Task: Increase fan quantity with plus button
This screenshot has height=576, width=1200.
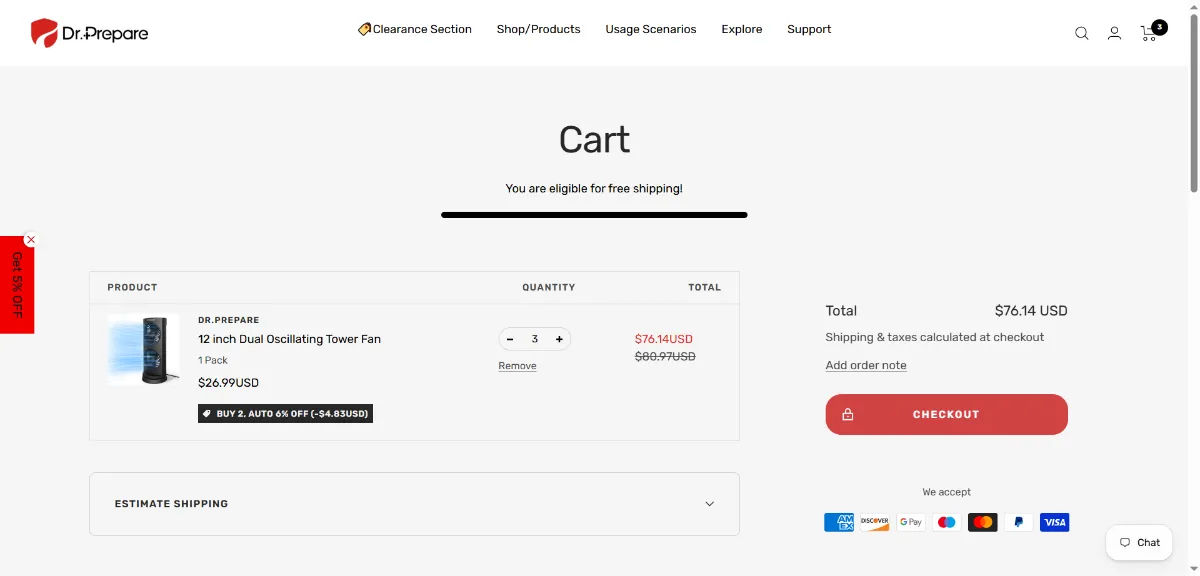Action: pos(559,339)
